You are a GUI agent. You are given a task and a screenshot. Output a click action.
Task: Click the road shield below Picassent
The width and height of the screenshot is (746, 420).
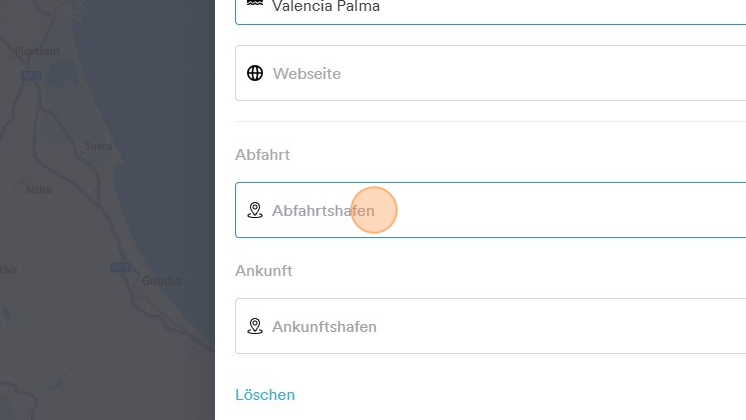[32, 75]
